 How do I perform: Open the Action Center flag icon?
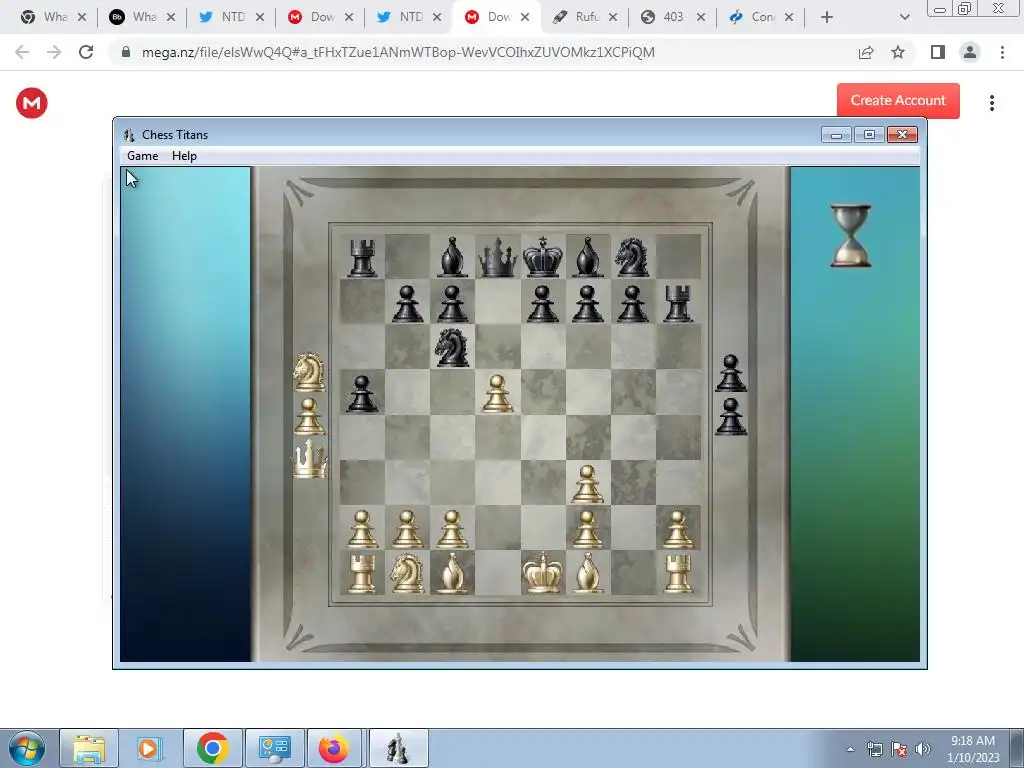[x=899, y=749]
